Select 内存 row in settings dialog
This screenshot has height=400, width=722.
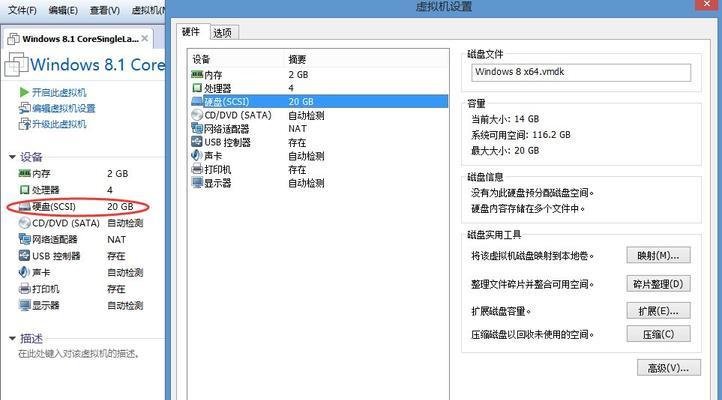click(319, 75)
